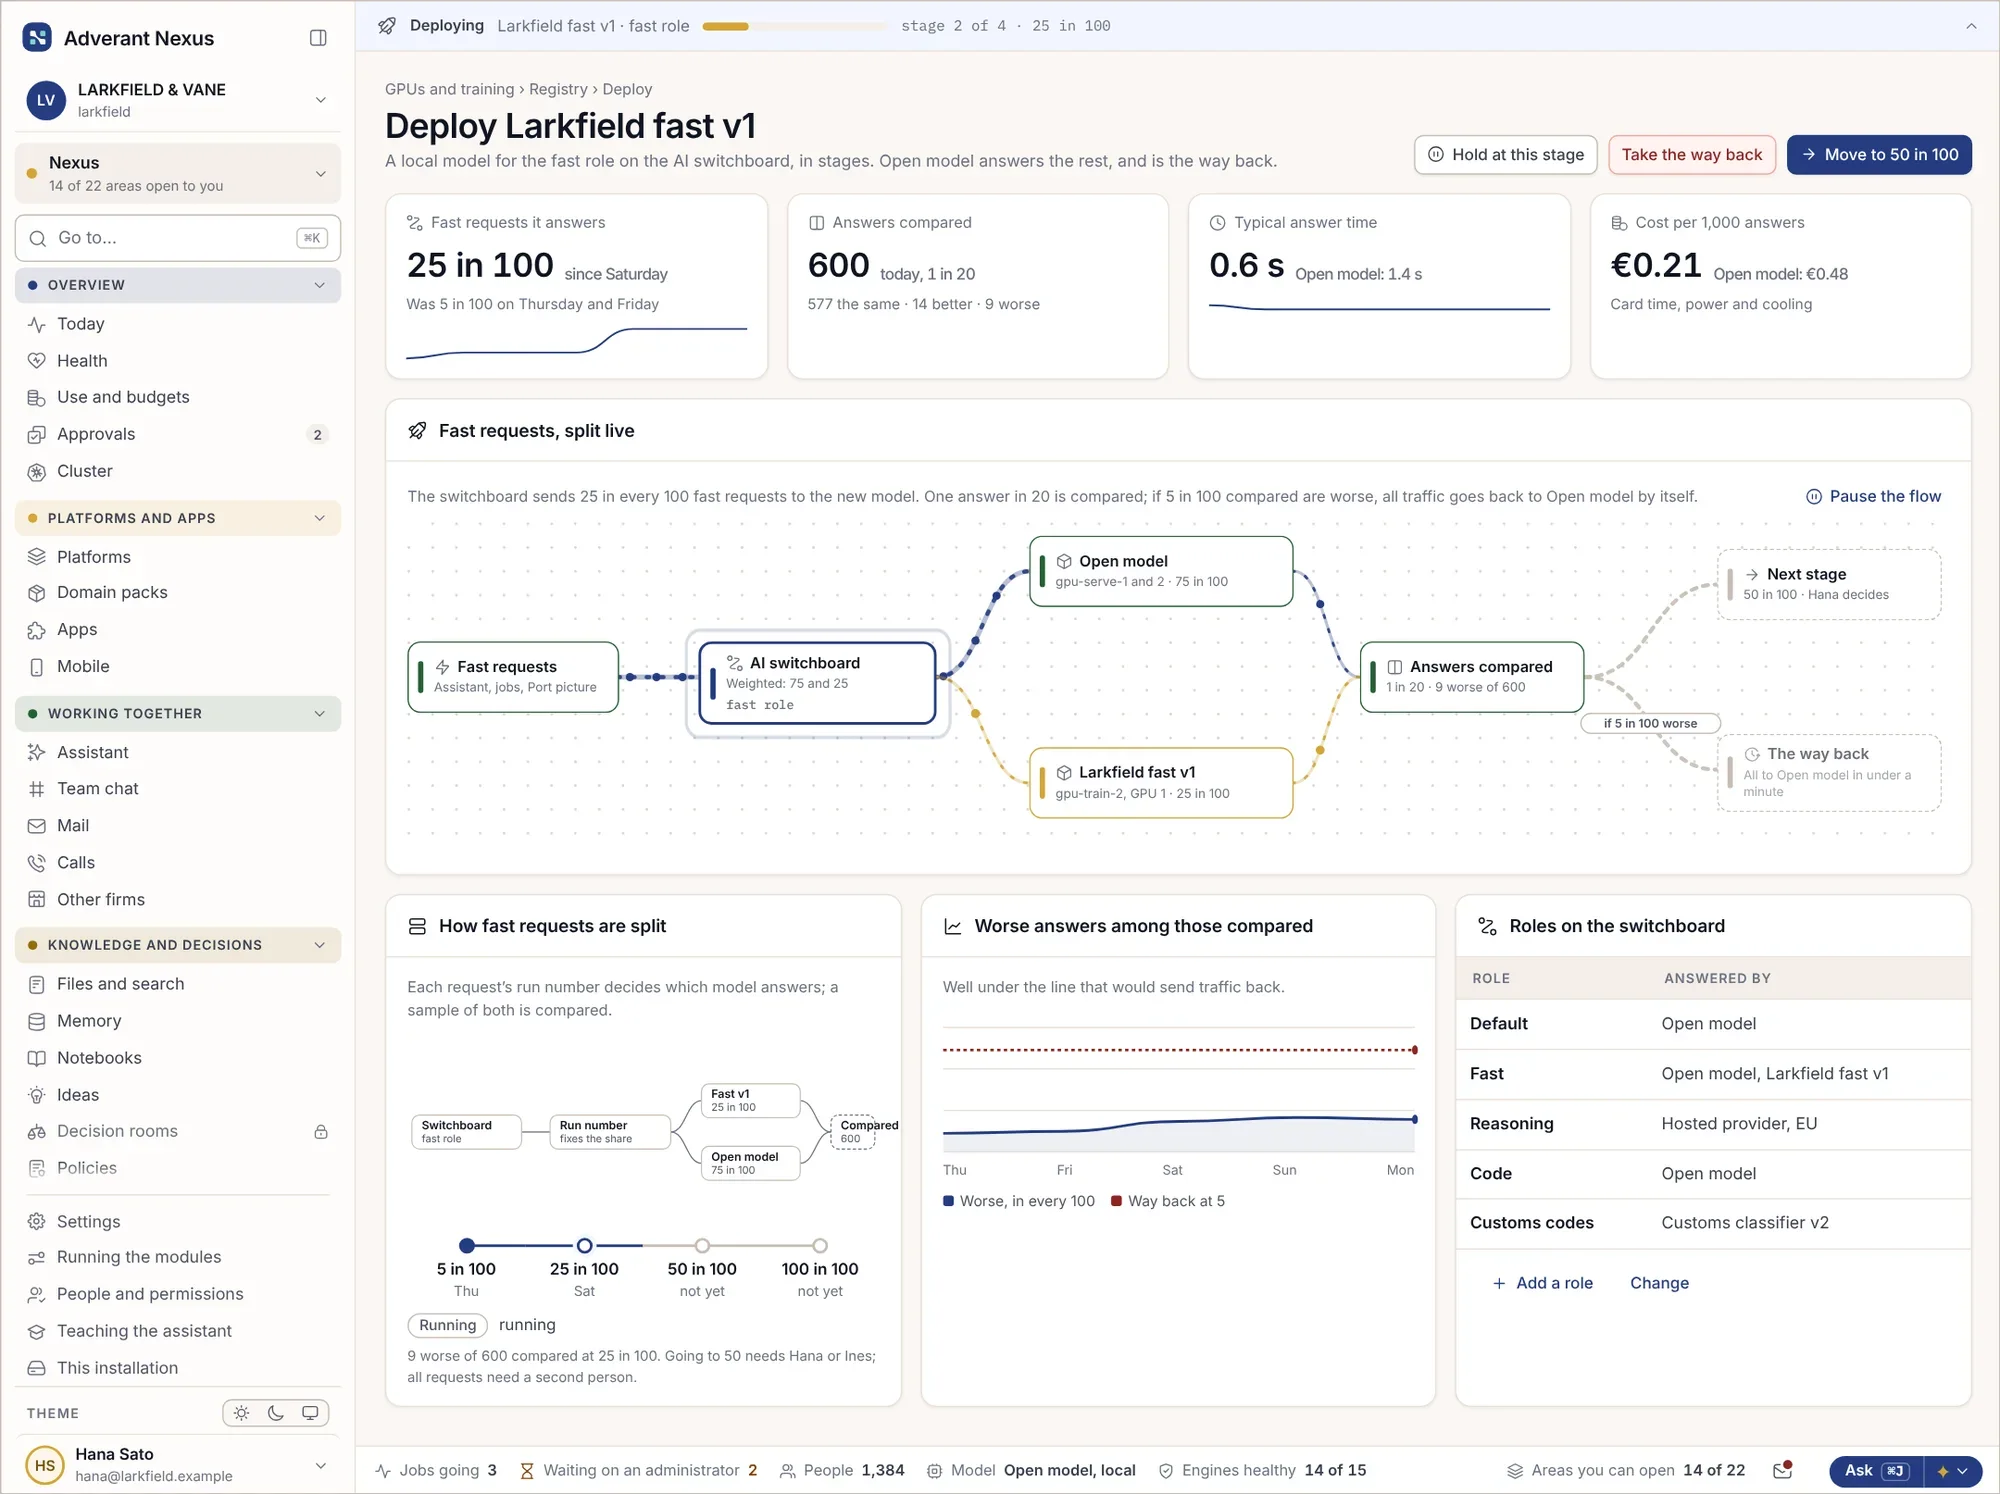Collapse the PLATFORMS AND APPS section

click(178, 518)
